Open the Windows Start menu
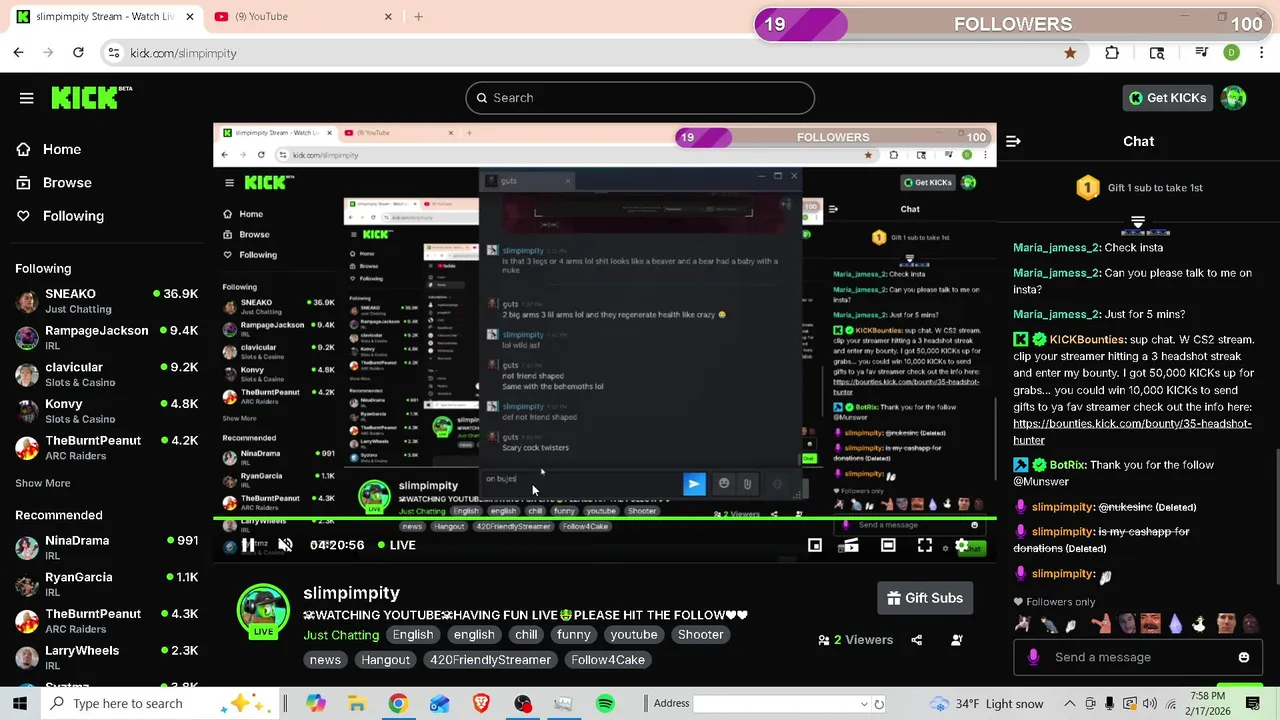1280x720 pixels. coord(20,704)
